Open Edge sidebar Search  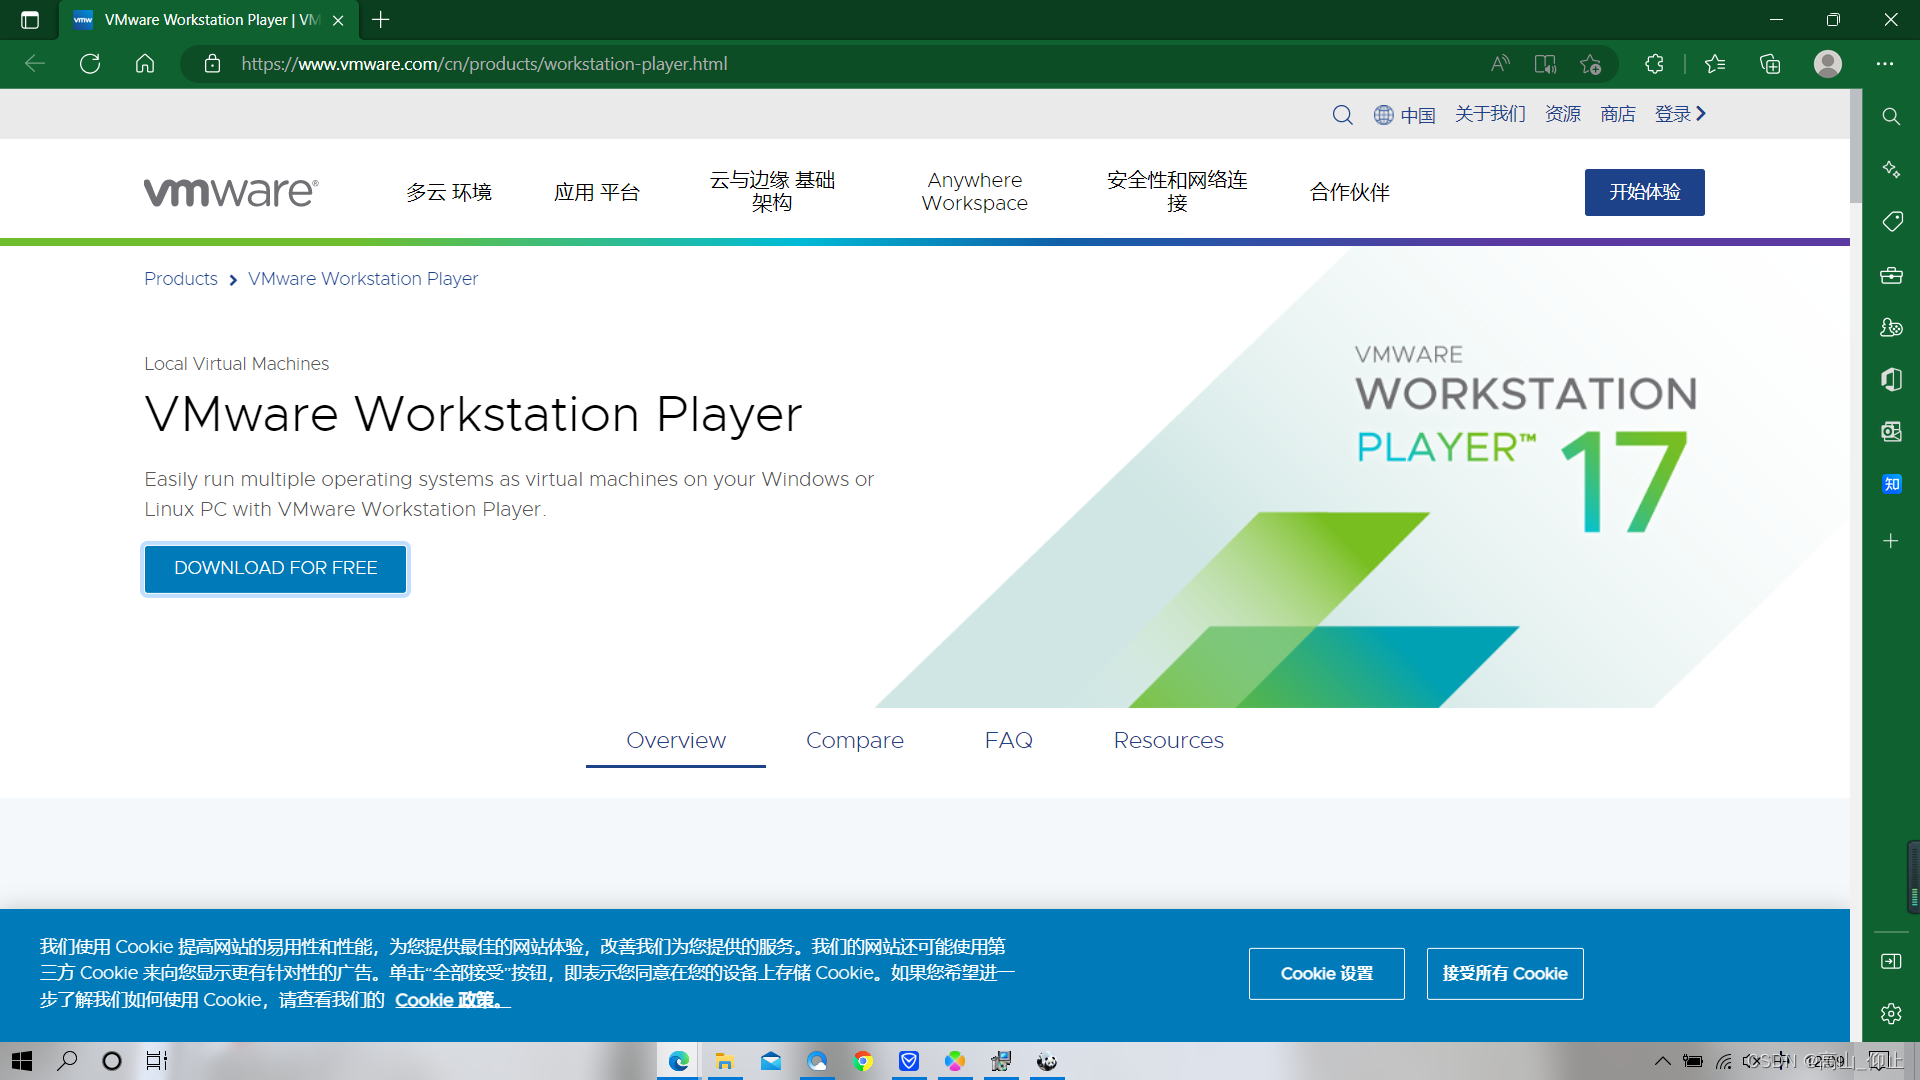pyautogui.click(x=1891, y=117)
